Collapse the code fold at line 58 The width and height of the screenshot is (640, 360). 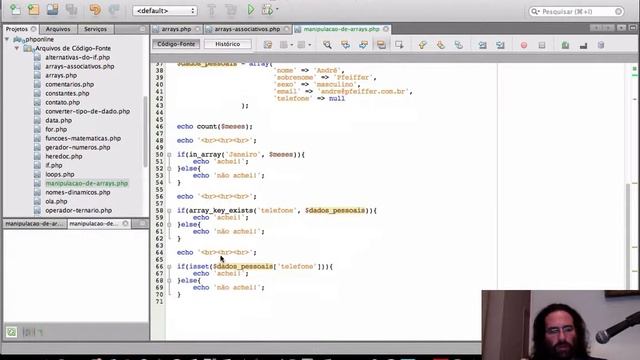169,211
